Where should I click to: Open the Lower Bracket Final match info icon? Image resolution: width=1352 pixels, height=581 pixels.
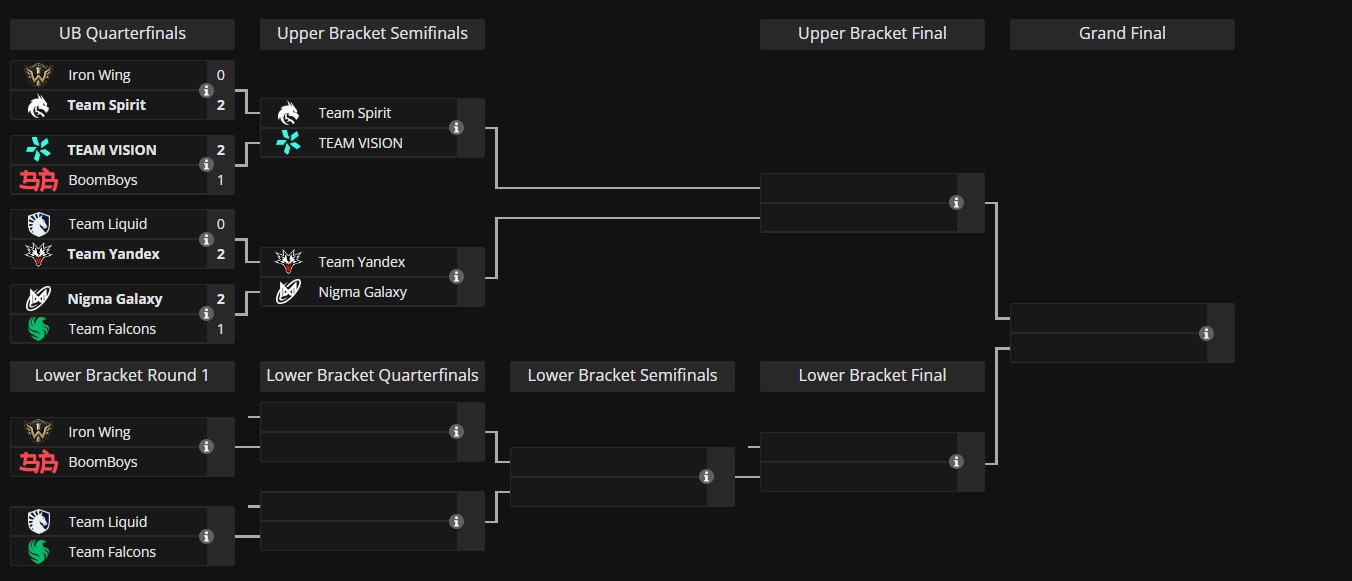956,462
